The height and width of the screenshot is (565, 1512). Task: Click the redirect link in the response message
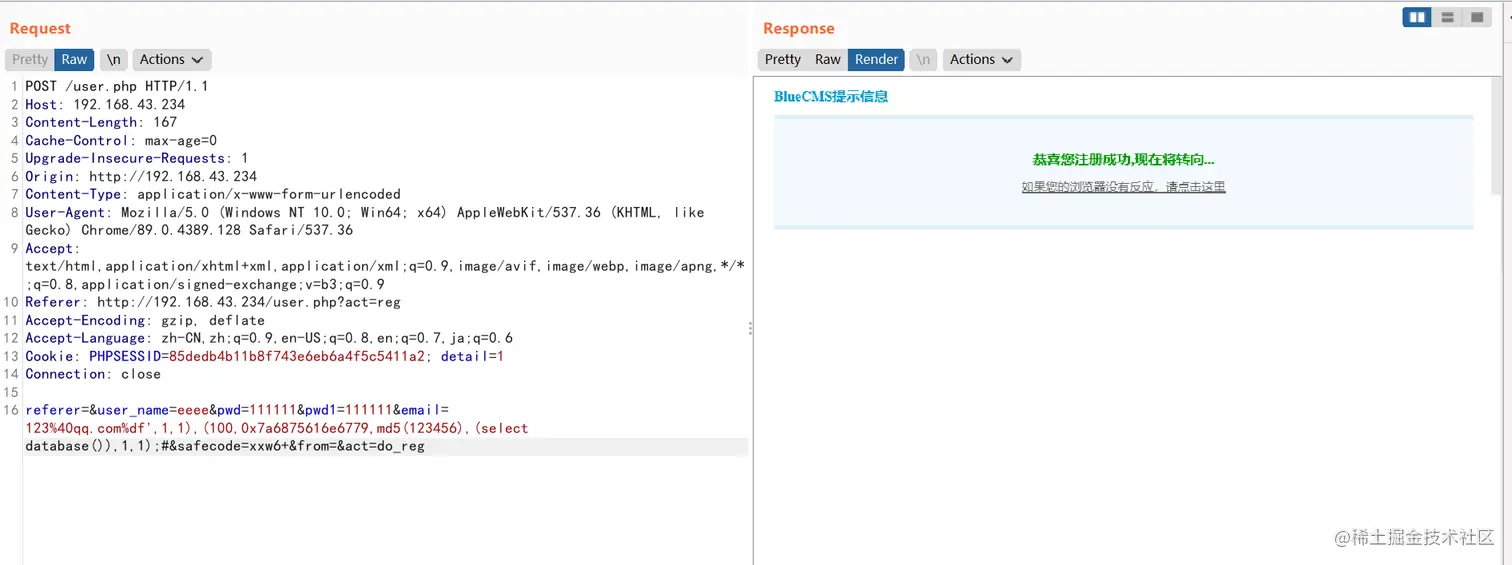click(x=1123, y=187)
